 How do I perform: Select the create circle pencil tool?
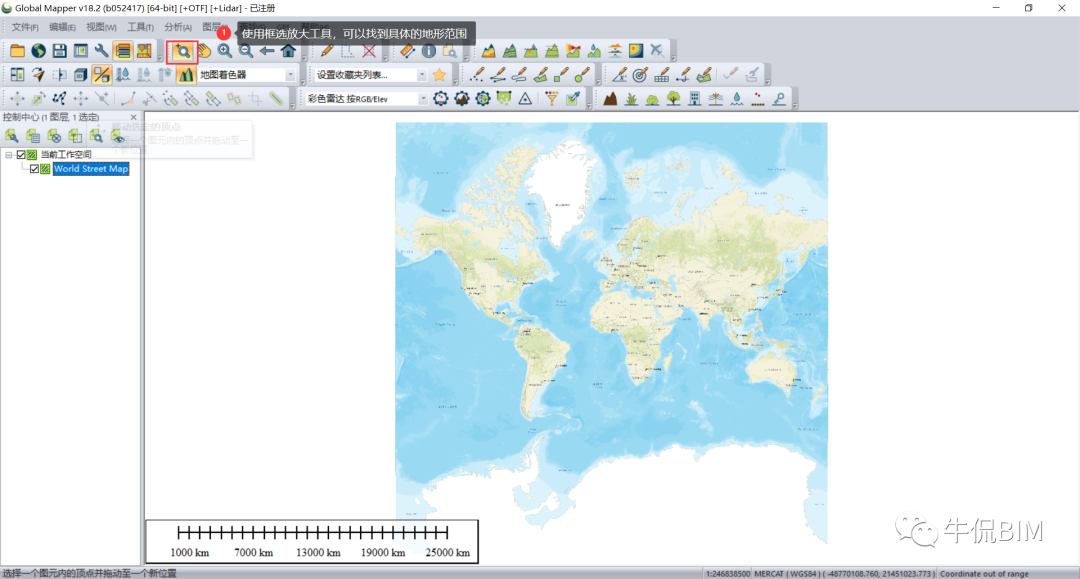click(583, 74)
